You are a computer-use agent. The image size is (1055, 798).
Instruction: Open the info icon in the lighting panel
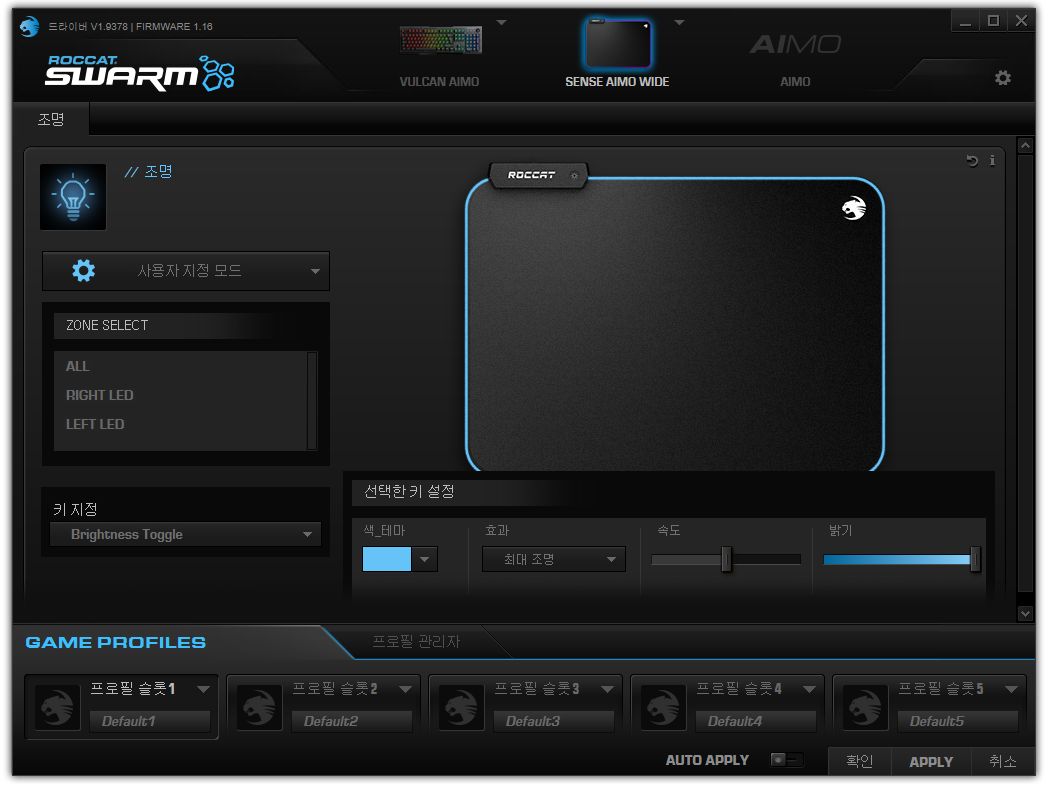992,160
